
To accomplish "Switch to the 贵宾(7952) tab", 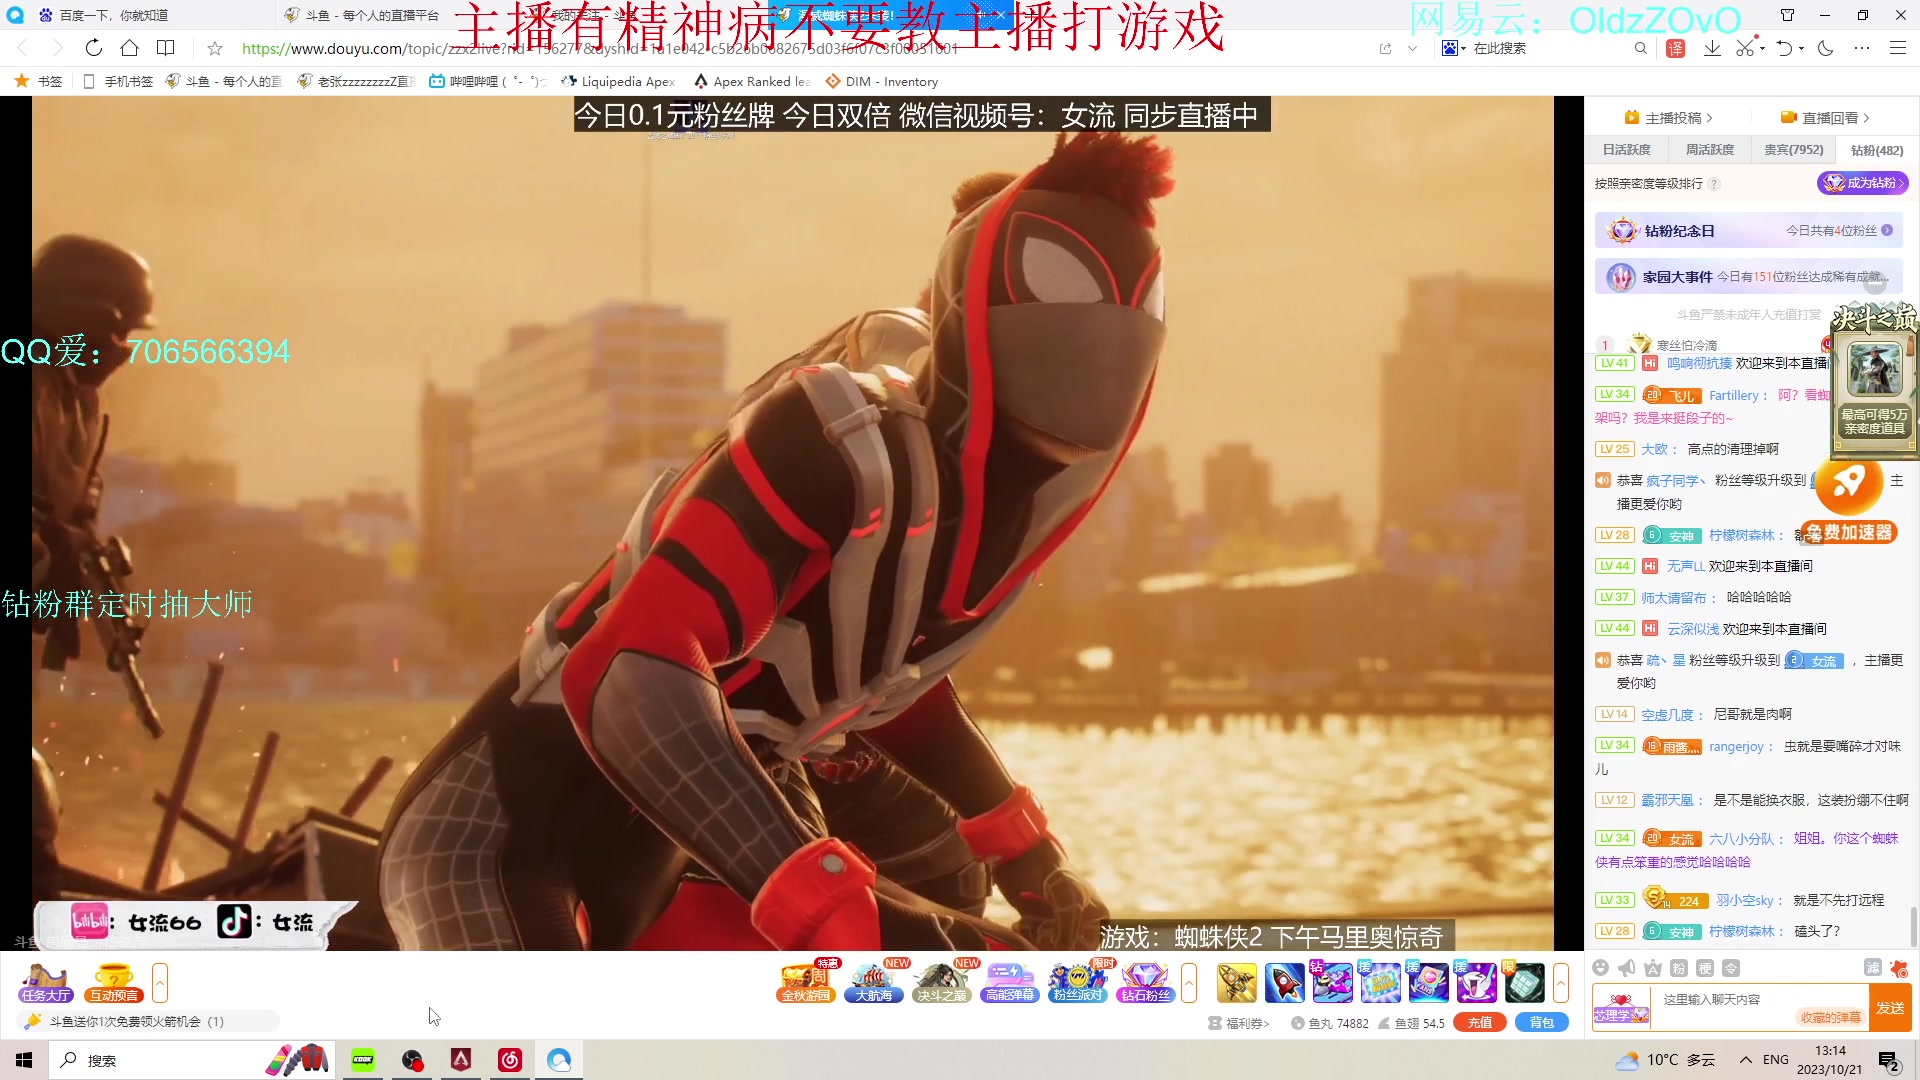I will [1794, 150].
